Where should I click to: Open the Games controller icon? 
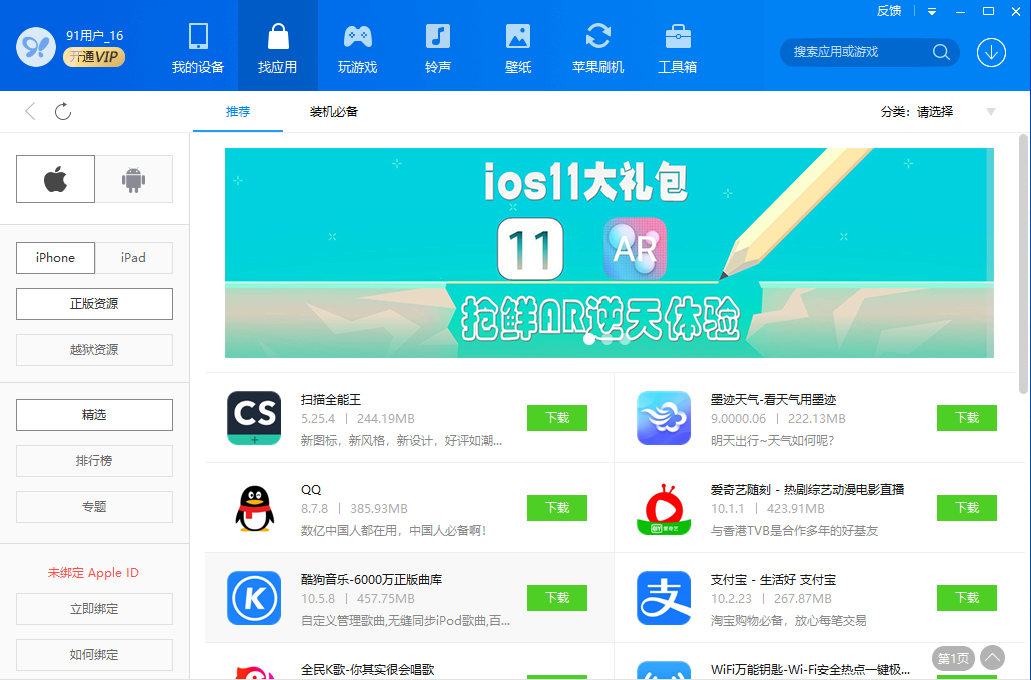click(x=357, y=37)
